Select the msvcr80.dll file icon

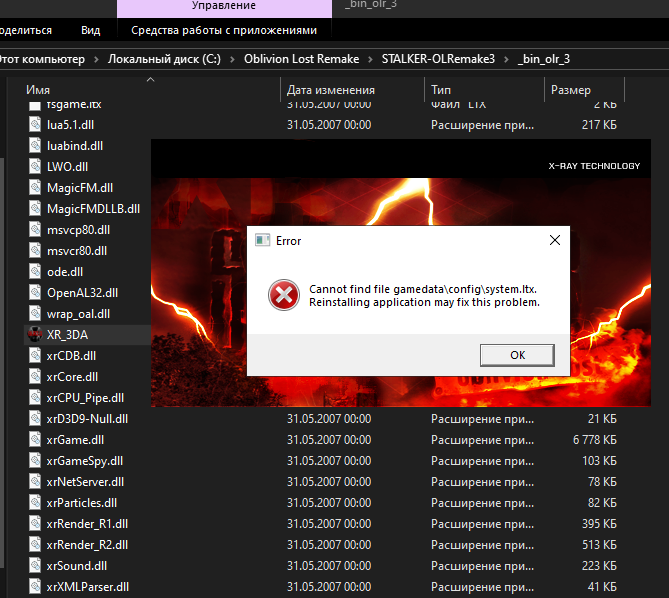tap(35, 250)
